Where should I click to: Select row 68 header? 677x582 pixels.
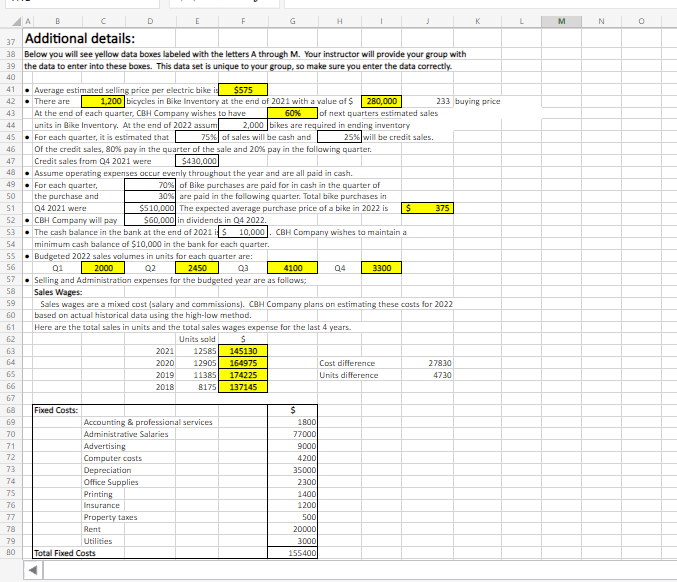[x=11, y=410]
